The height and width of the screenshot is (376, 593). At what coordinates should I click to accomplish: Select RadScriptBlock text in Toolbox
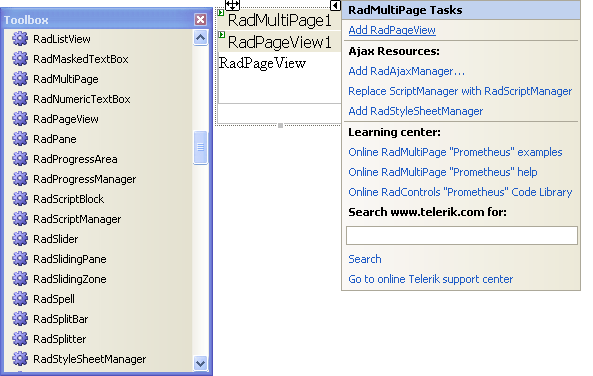(x=68, y=199)
